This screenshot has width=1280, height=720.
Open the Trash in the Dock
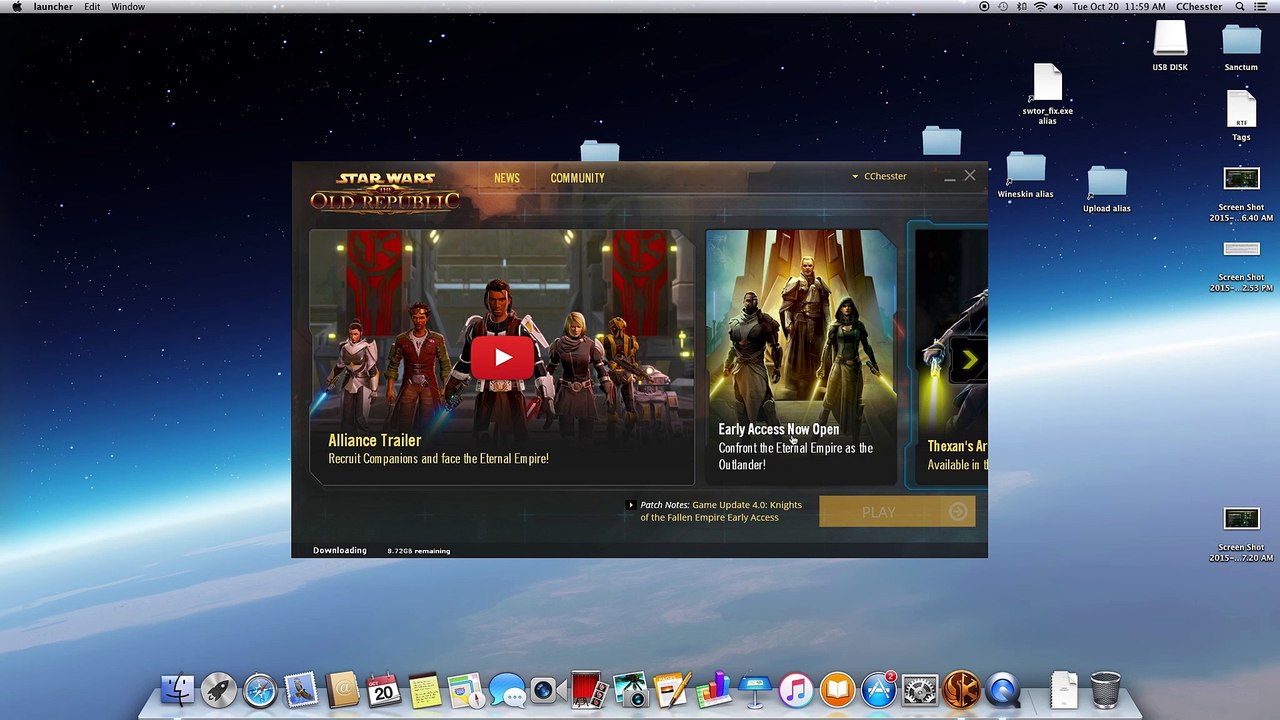tap(1105, 689)
